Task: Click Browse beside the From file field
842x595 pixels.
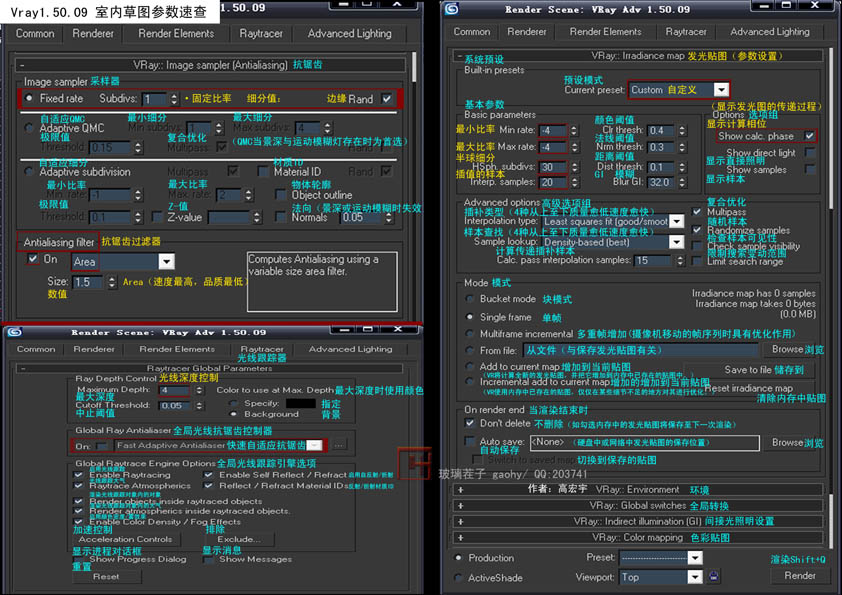Action: click(x=792, y=350)
